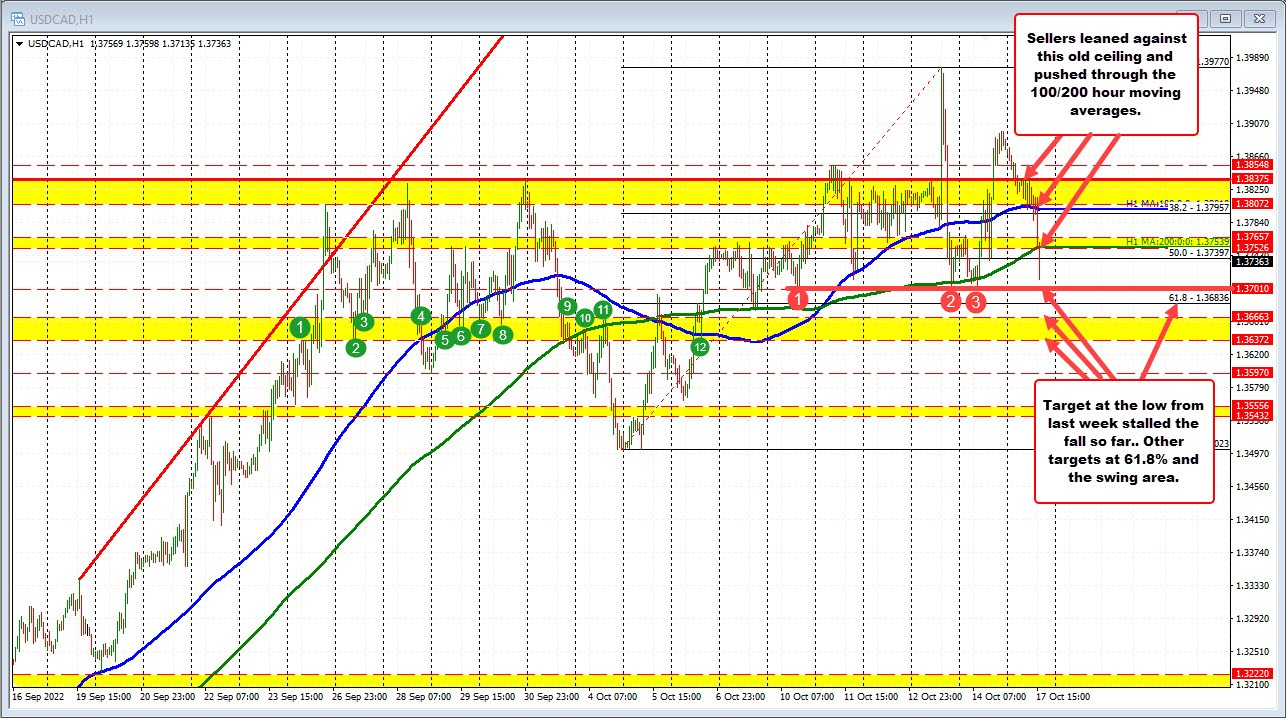The height and width of the screenshot is (718, 1286).
Task: Click the 1.34560 price axis label
Action: pyautogui.click(x=1253, y=487)
